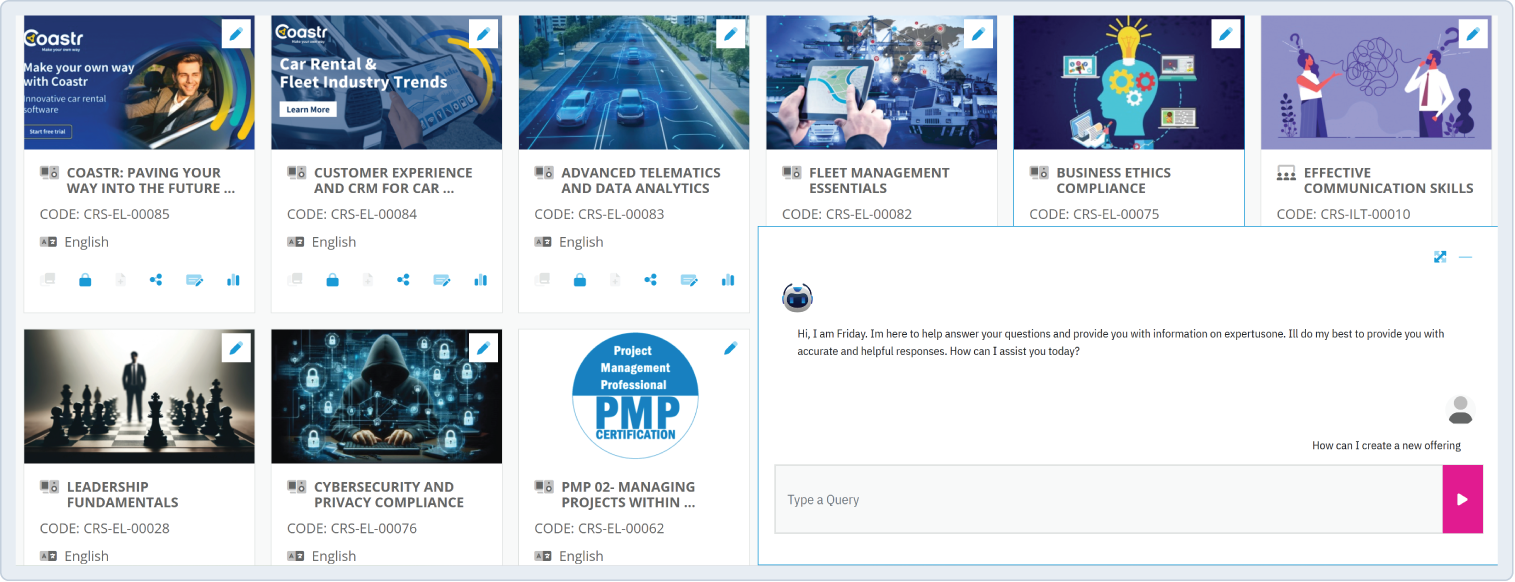Screen dimensions: 1515x582
Task: Edit the Fleet Management Essentials course
Action: 978,34
